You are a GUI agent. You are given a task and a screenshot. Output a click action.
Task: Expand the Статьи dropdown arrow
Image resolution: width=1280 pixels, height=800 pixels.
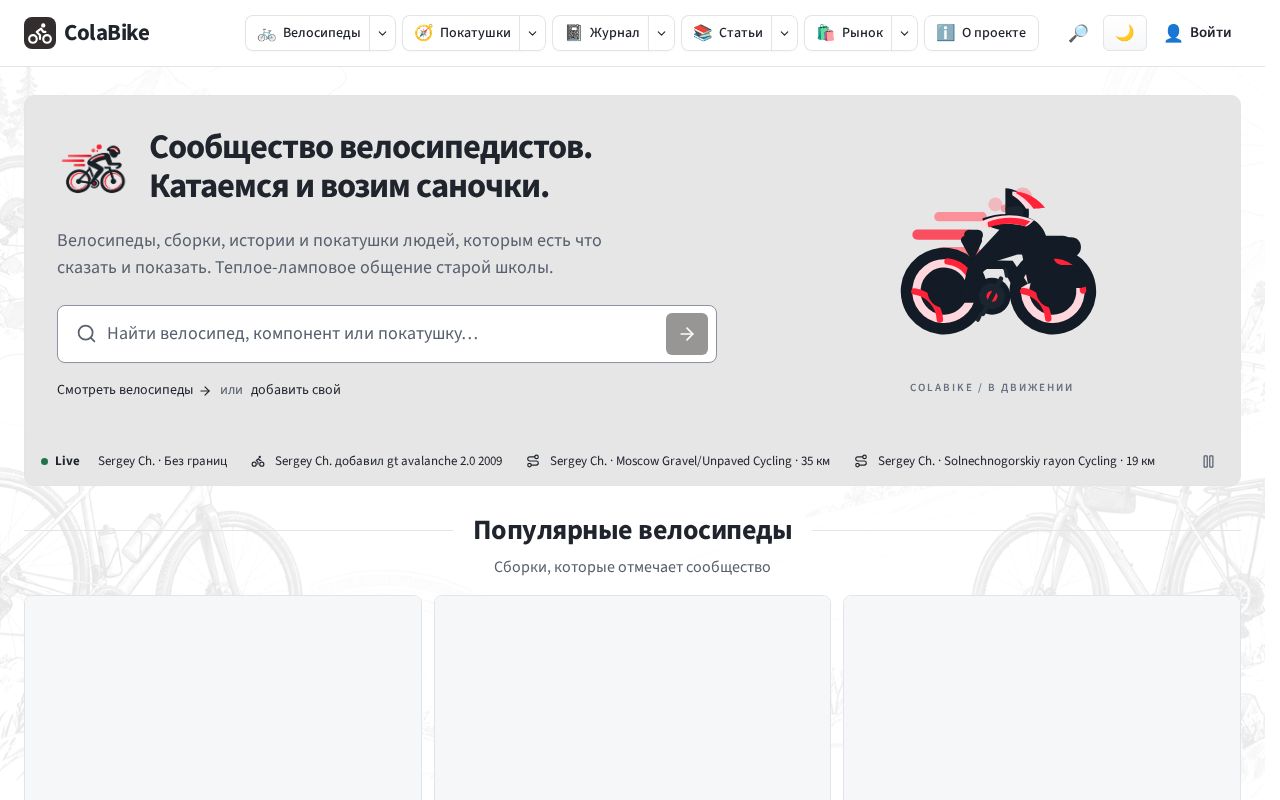784,33
